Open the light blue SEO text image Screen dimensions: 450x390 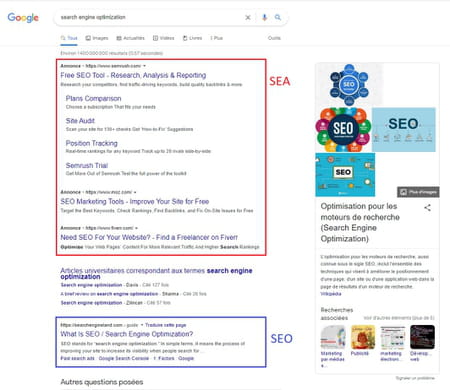(403, 130)
